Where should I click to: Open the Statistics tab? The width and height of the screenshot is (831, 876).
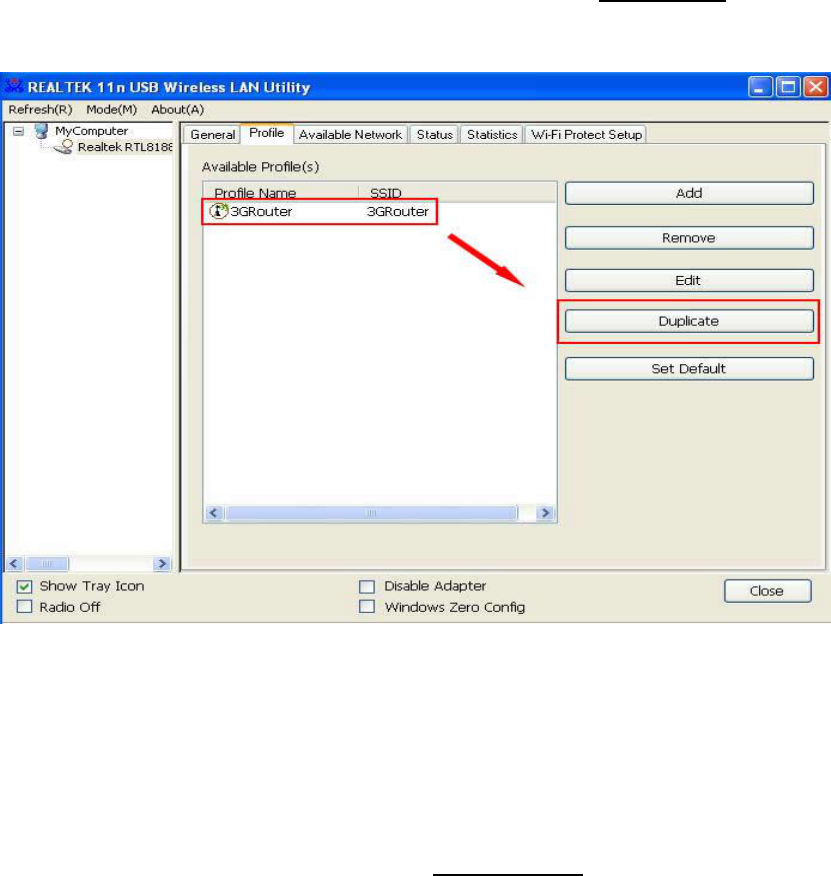(492, 135)
